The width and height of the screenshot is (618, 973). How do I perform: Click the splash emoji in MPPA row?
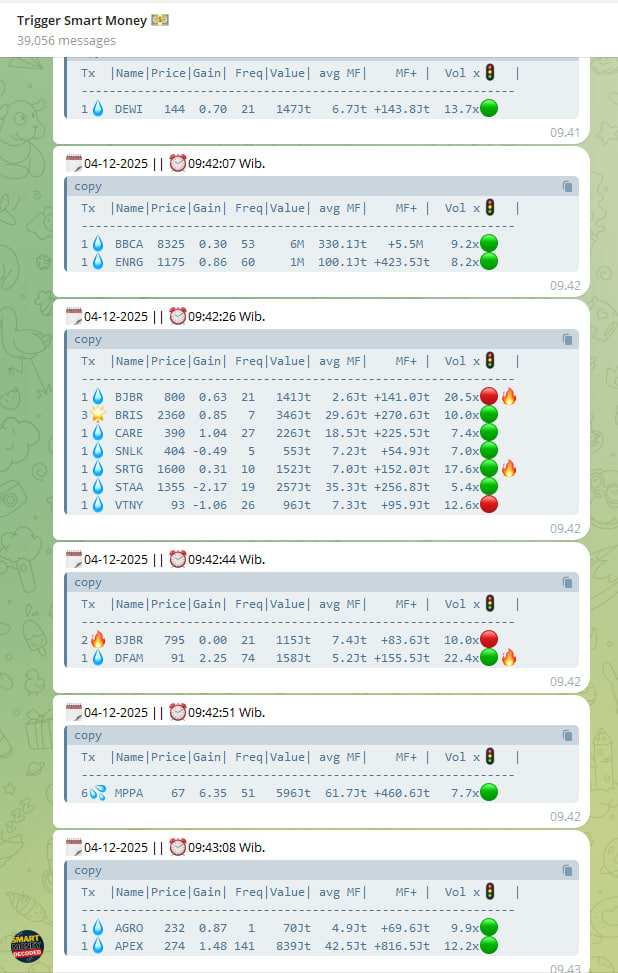coord(98,792)
